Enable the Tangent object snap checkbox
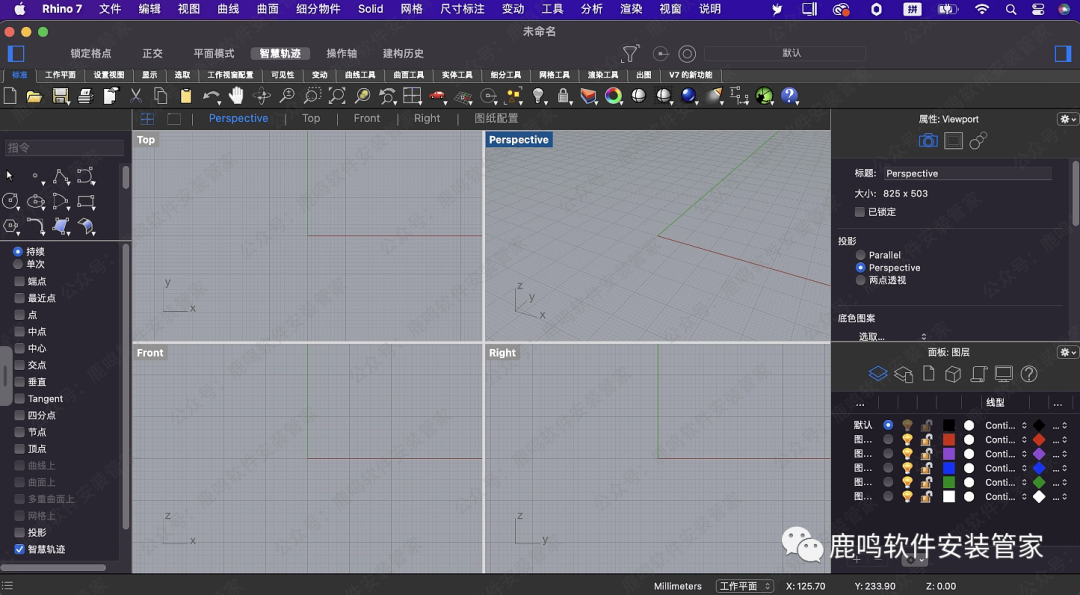 (x=19, y=399)
